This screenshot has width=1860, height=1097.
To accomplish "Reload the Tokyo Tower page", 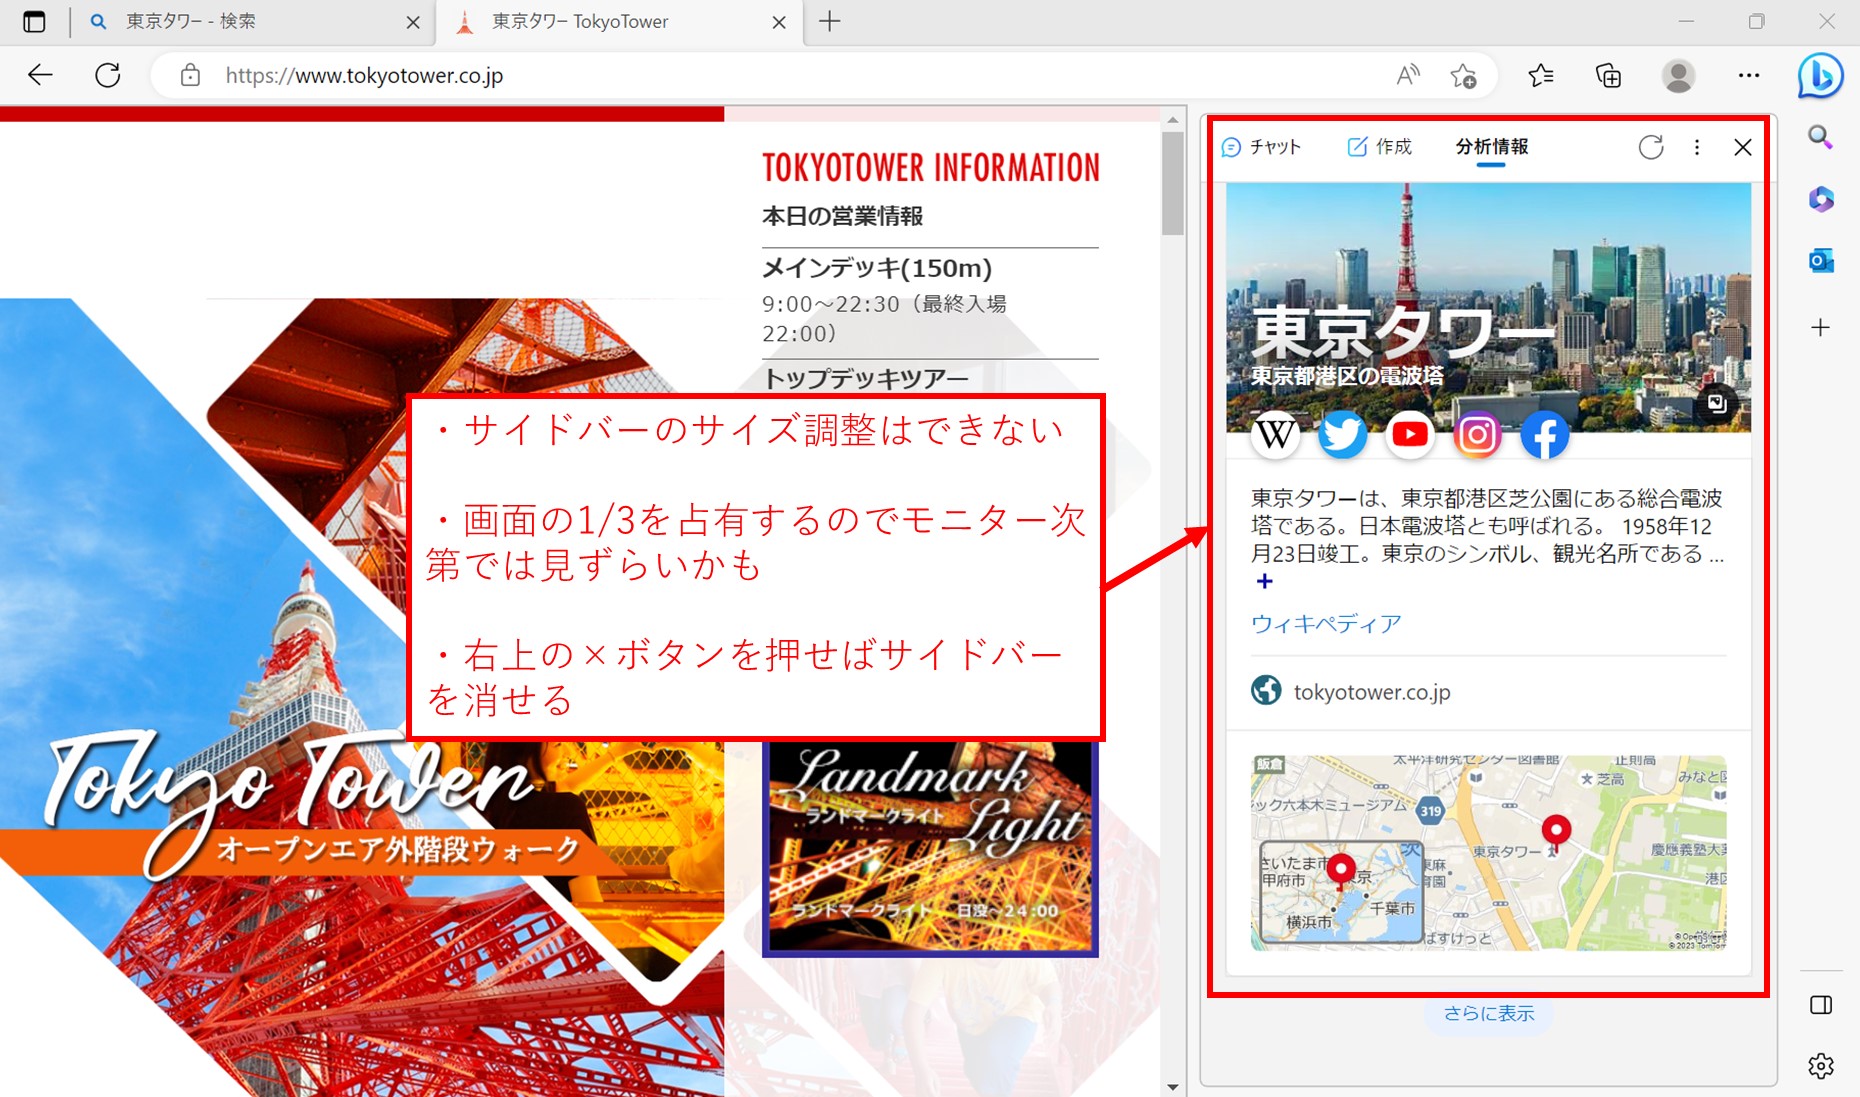I will pyautogui.click(x=108, y=75).
